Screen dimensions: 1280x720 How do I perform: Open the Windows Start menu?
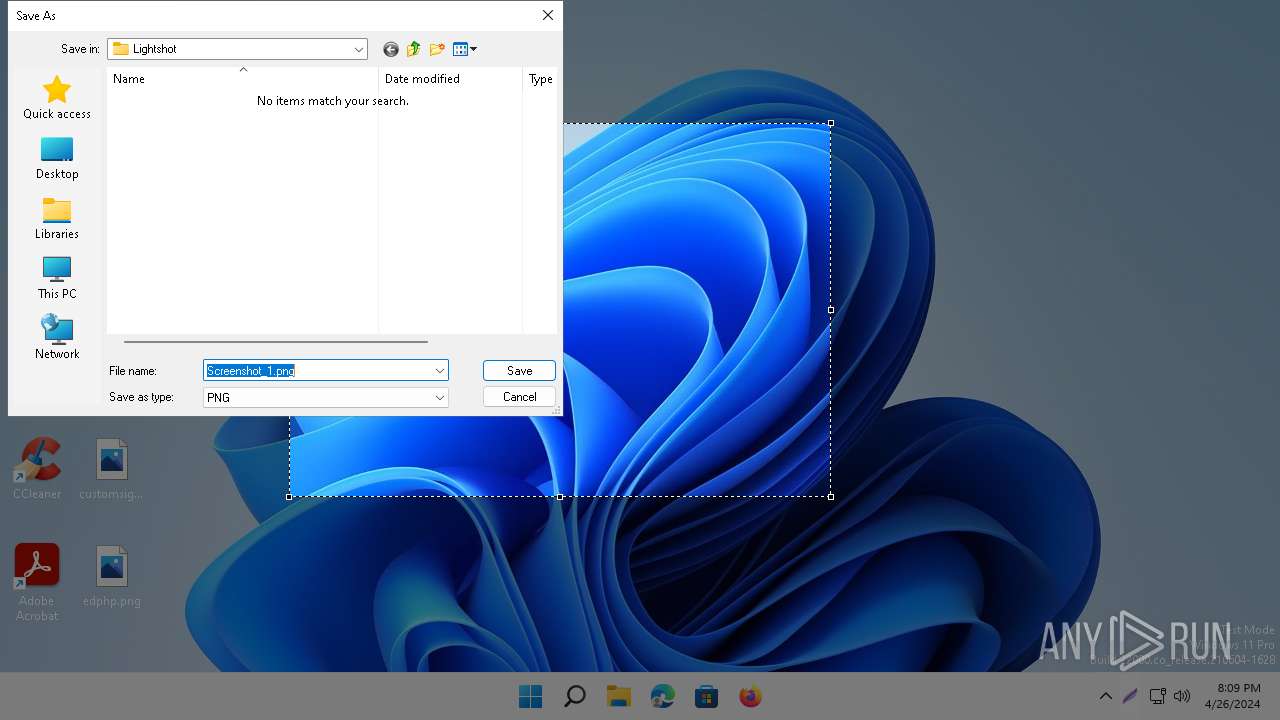coord(530,696)
